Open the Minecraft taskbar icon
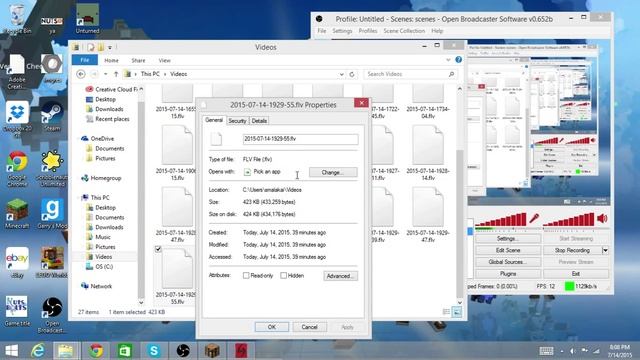640x360 pixels. (x=212, y=351)
